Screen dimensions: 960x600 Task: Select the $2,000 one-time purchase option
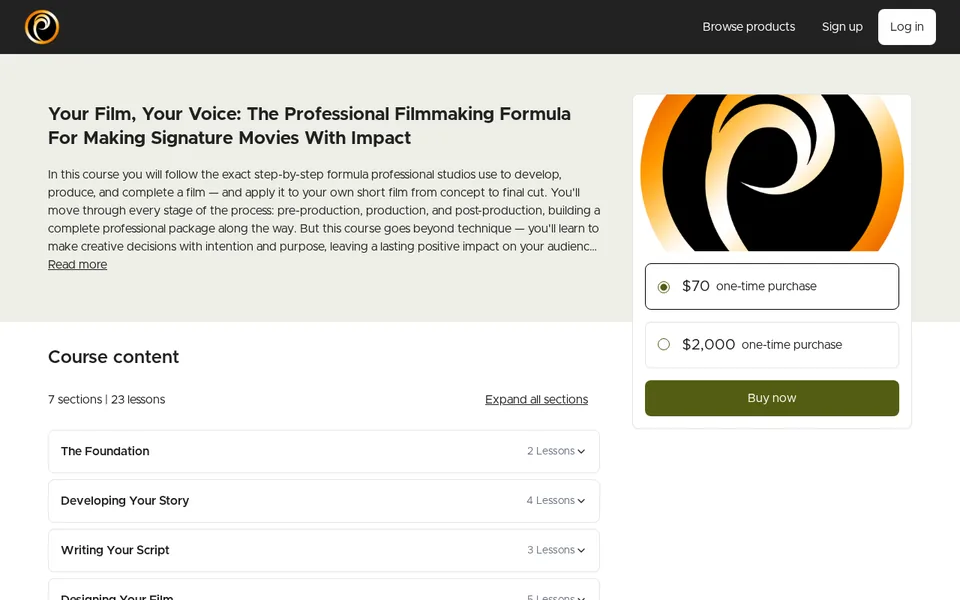771,345
